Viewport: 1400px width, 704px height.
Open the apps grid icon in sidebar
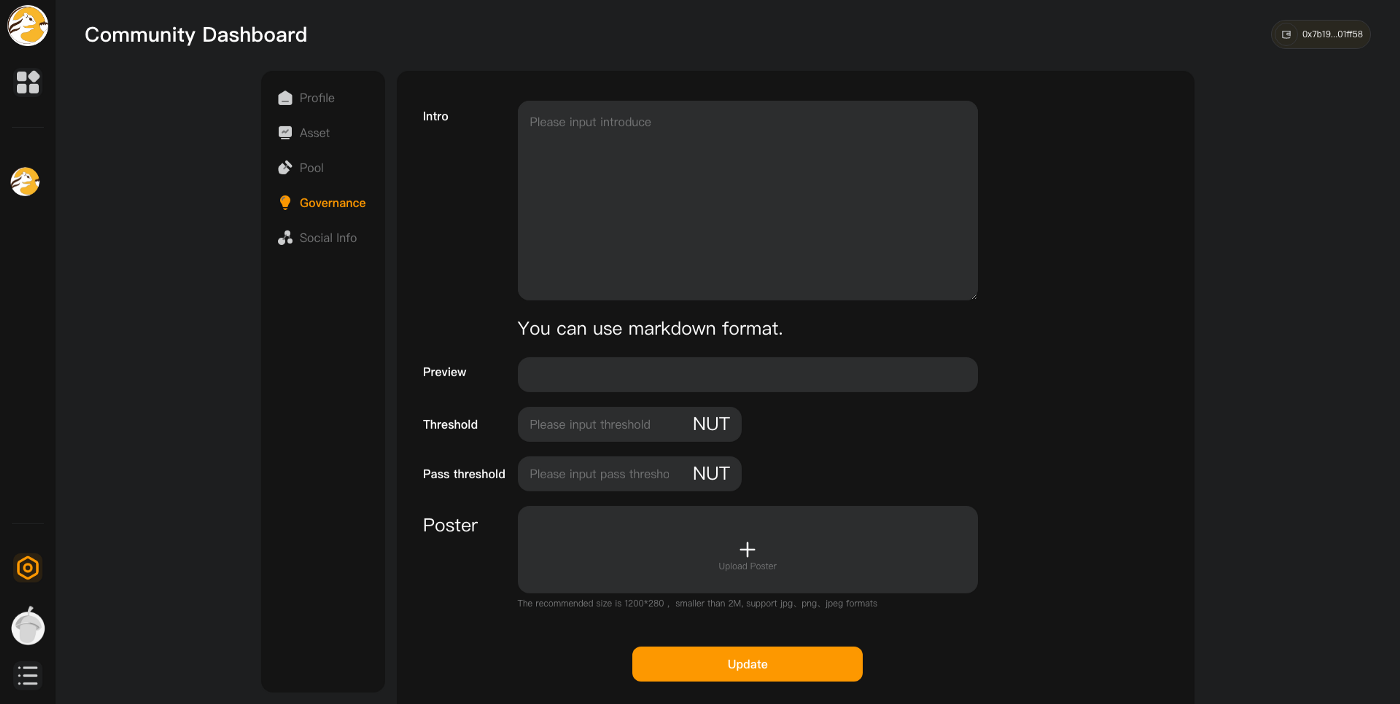[x=28, y=82]
